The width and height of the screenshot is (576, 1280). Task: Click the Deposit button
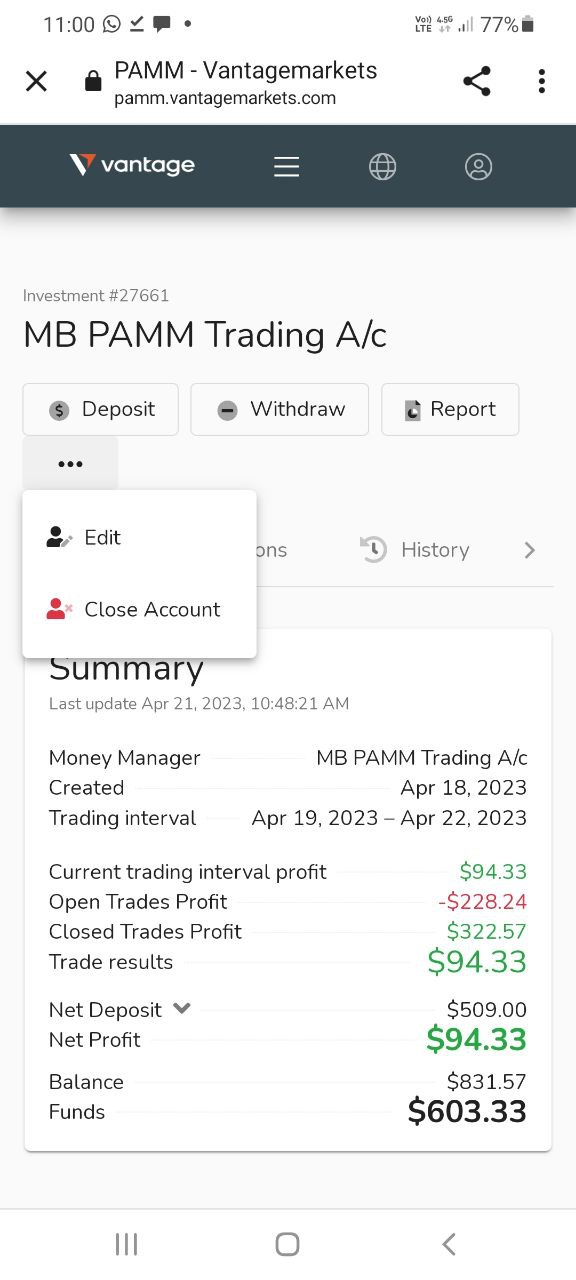pos(101,409)
